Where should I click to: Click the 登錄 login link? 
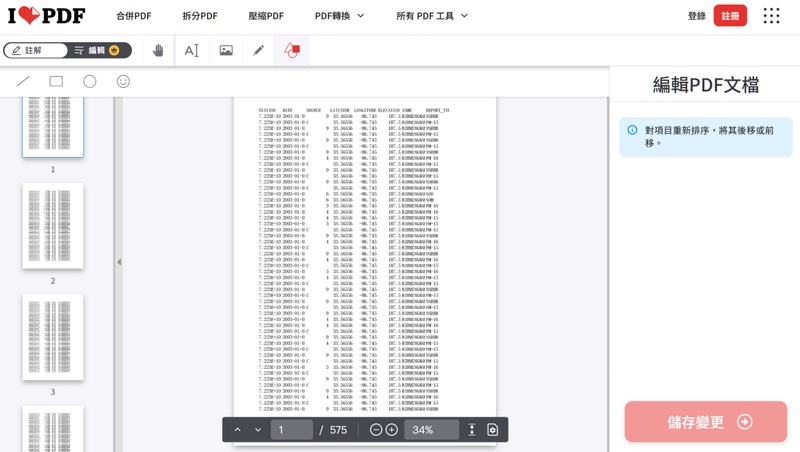tap(696, 16)
